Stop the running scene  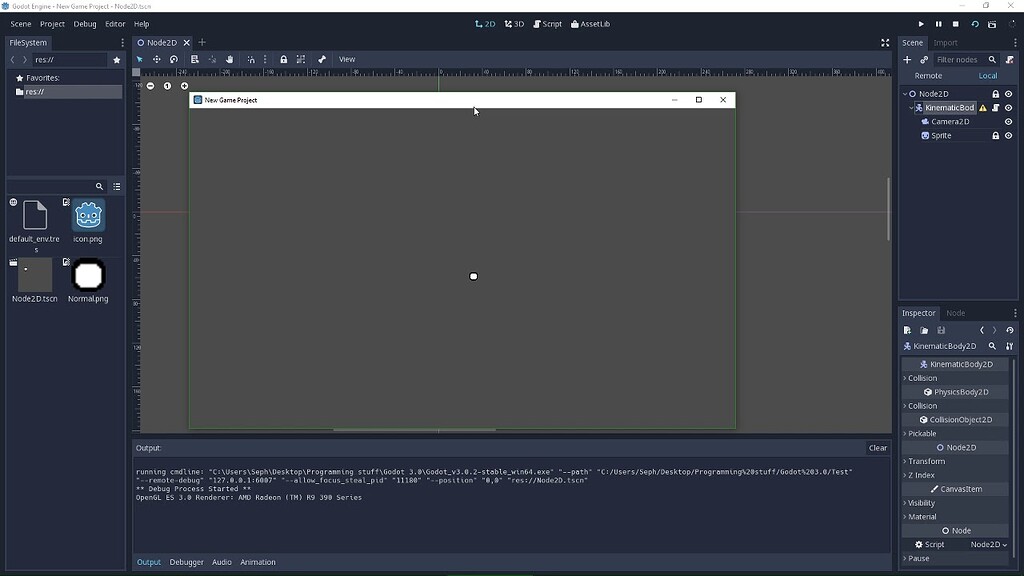[956, 24]
